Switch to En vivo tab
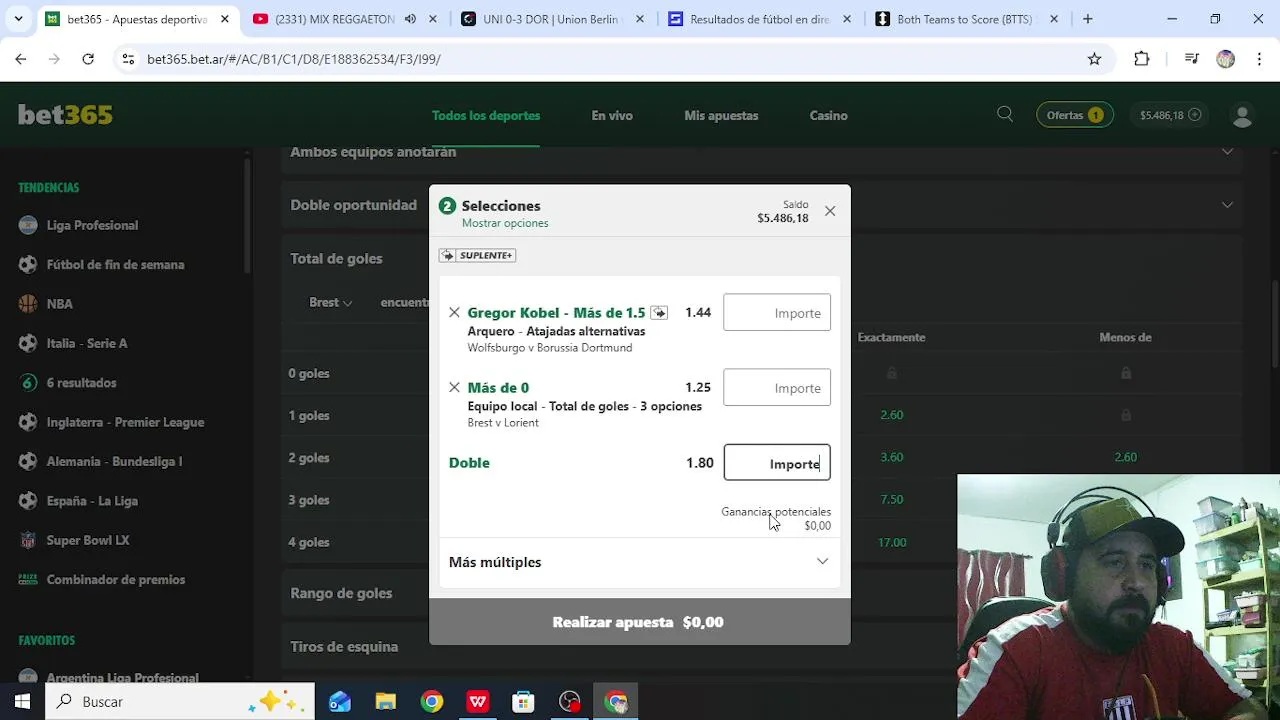This screenshot has width=1280, height=720. point(612,116)
